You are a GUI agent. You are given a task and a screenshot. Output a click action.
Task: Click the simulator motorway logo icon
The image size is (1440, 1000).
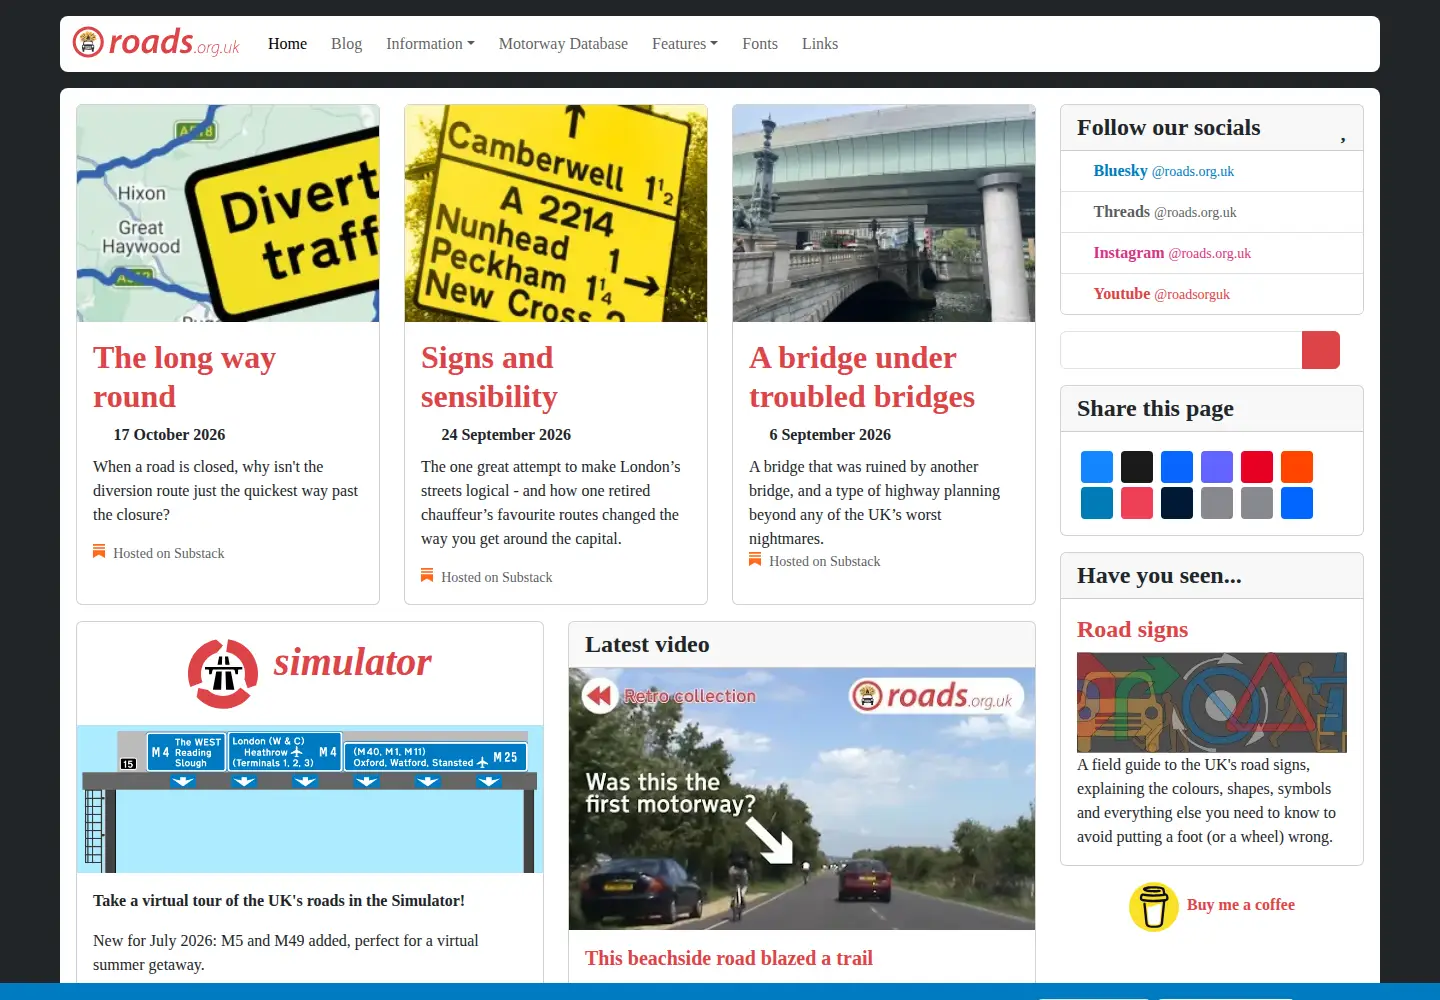(x=223, y=674)
